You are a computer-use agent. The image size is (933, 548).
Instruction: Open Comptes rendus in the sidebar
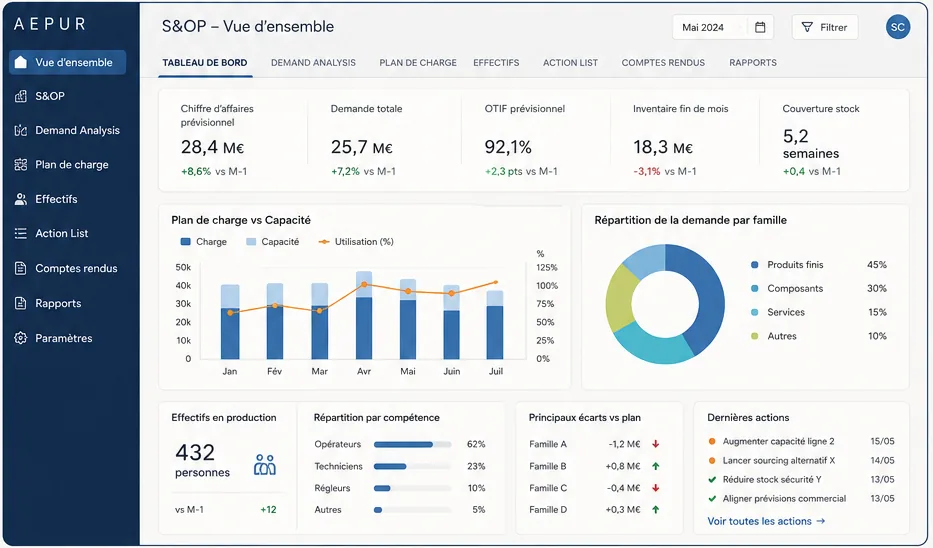(67, 268)
